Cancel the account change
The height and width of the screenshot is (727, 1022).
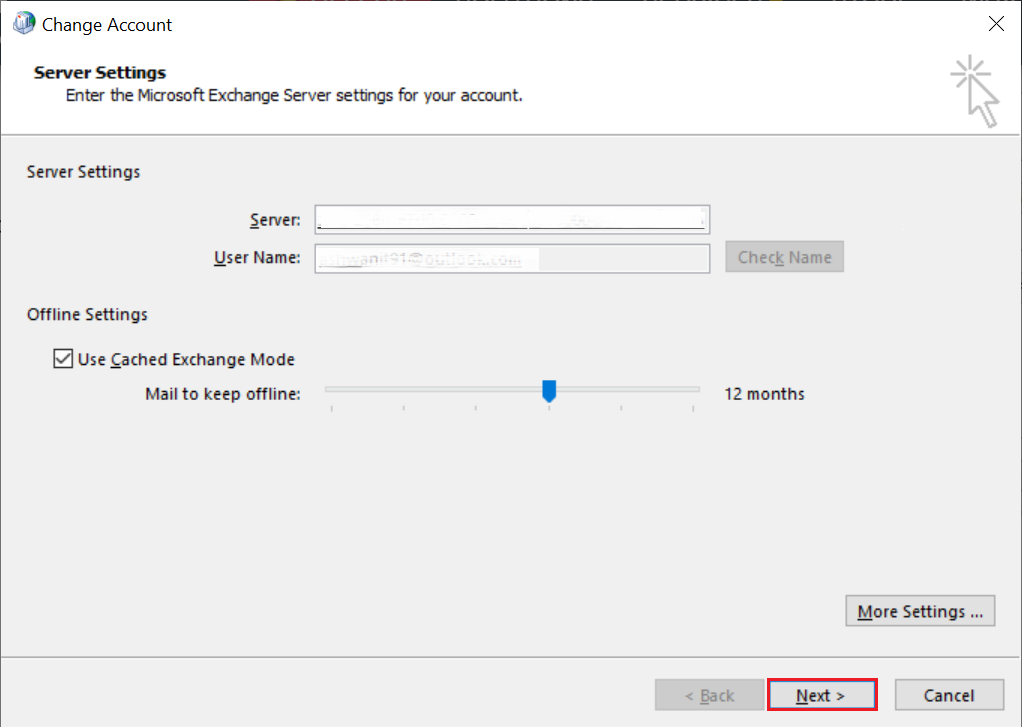948,695
